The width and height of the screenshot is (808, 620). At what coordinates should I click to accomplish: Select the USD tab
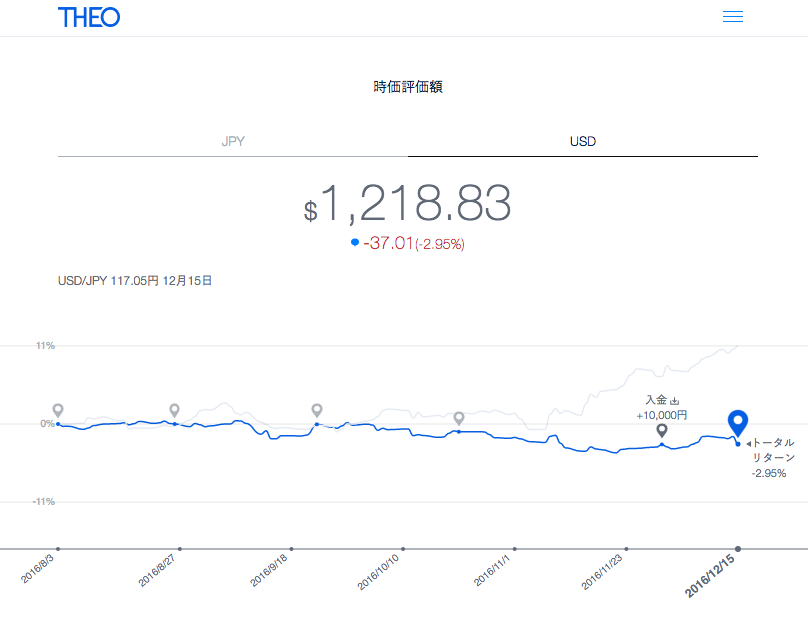click(x=583, y=142)
